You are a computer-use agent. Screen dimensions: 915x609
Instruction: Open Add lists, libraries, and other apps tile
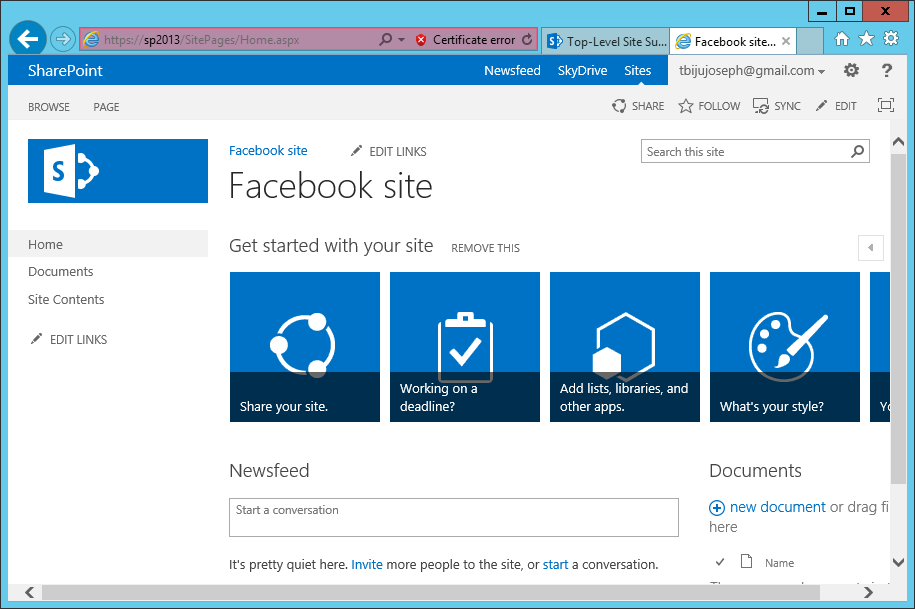(624, 346)
